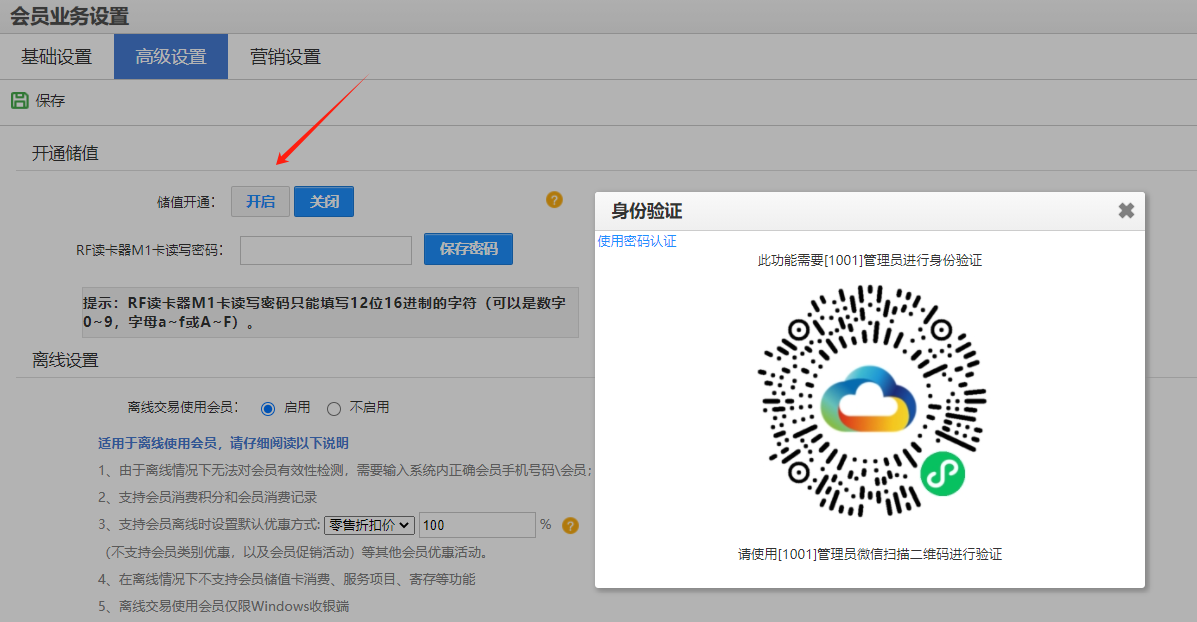Viewport: 1197px width, 622px height.
Task: Select the 高级设置 tab
Action: pos(171,56)
